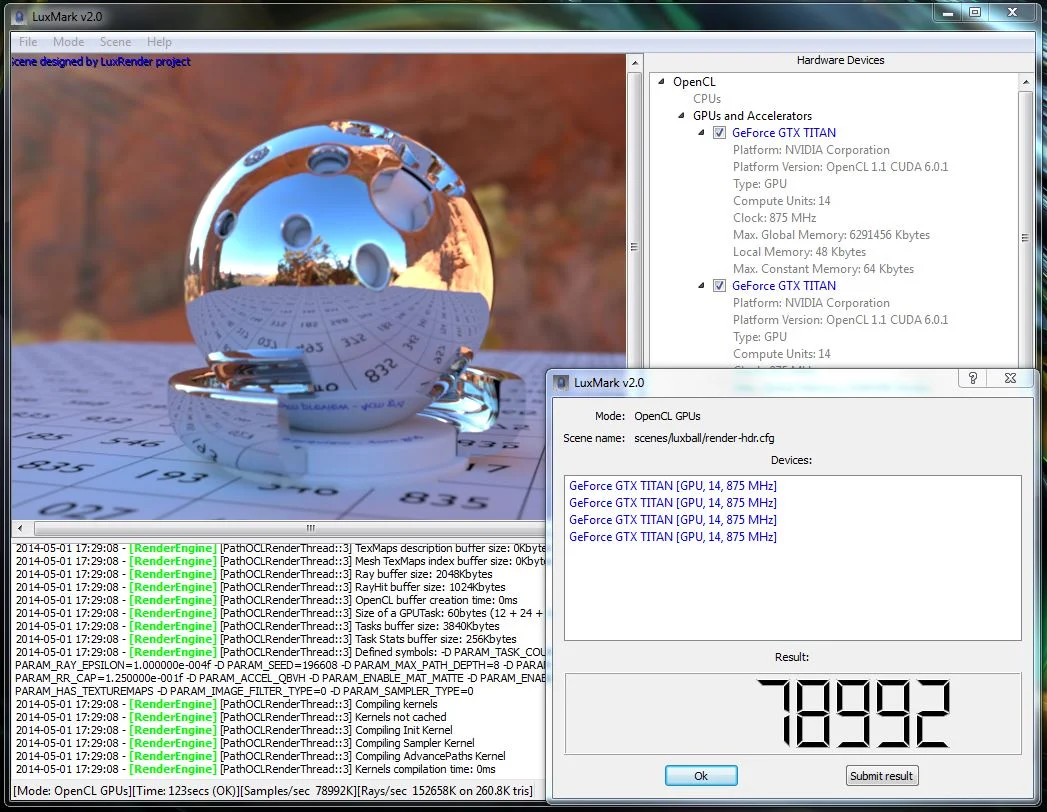Click log line Compiling AdvancePaths Kernel
This screenshot has width=1047, height=812.
tap(260, 756)
